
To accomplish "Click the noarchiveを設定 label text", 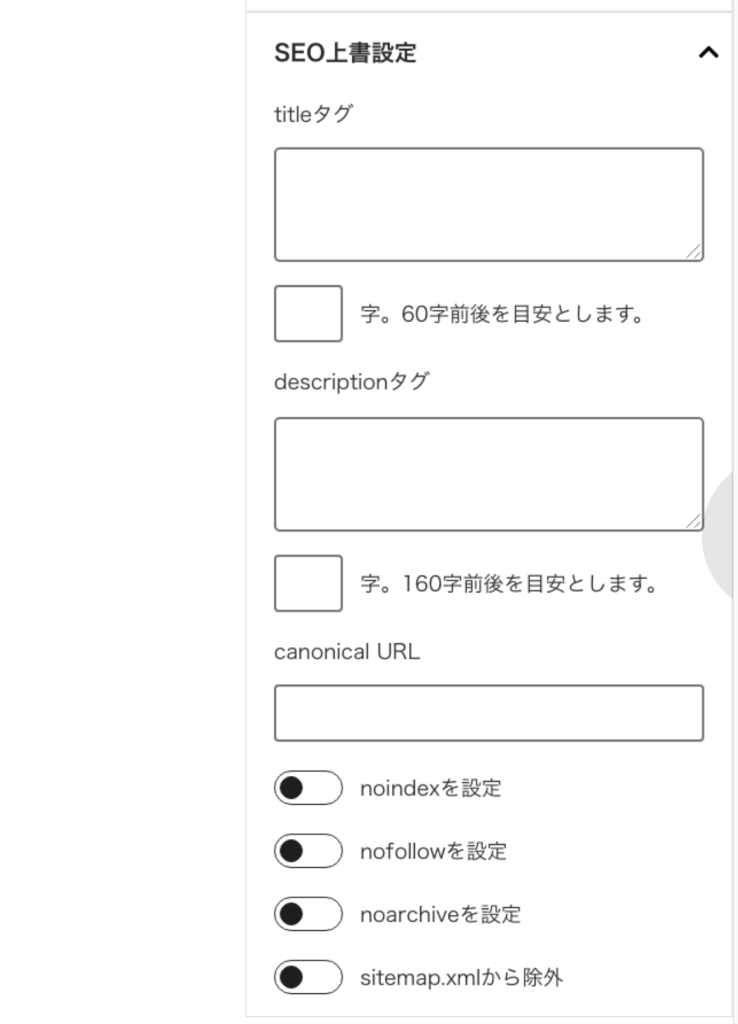I will pyautogui.click(x=440, y=914).
